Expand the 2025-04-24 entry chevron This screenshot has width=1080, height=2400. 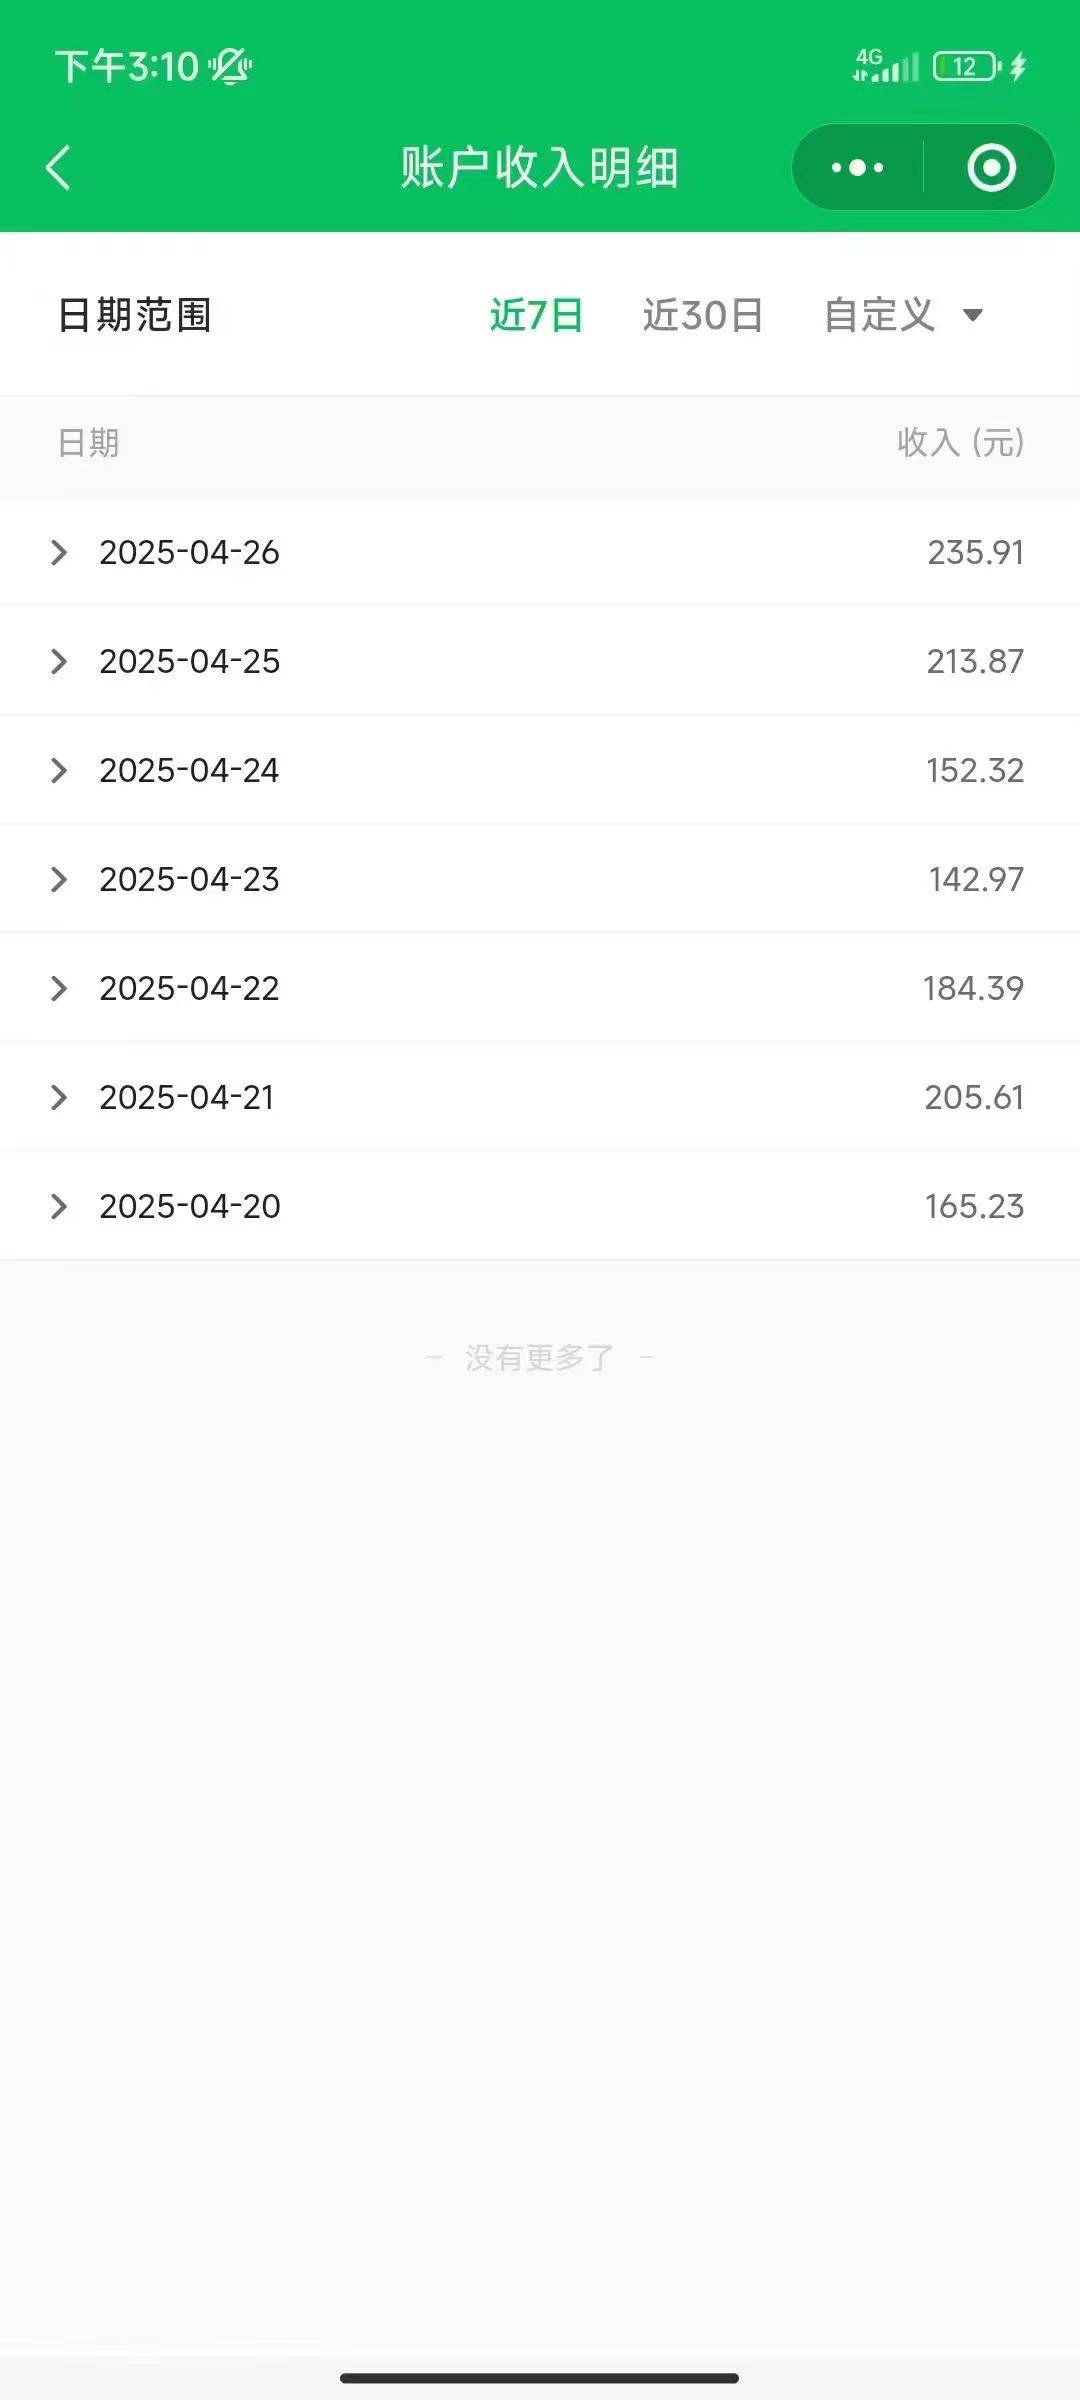tap(59, 770)
